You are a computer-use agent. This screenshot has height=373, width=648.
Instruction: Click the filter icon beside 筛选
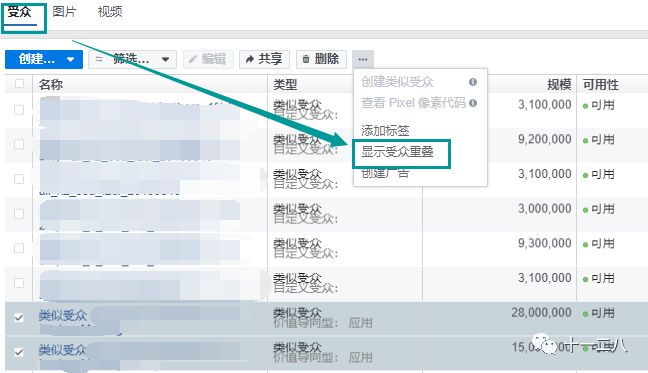tap(99, 59)
